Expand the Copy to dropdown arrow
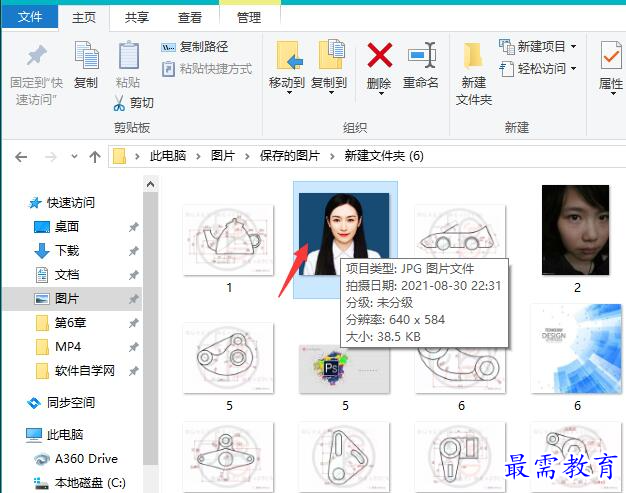This screenshot has width=626, height=498. pos(331,93)
